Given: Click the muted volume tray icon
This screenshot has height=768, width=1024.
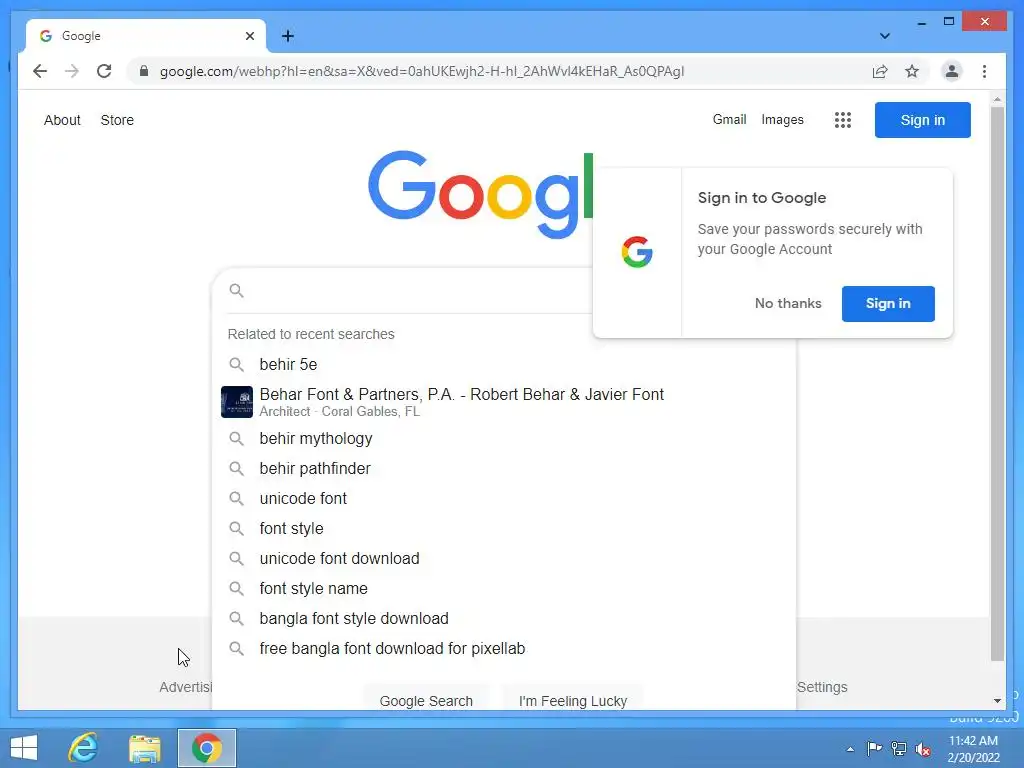Looking at the screenshot, I should click(x=923, y=749).
